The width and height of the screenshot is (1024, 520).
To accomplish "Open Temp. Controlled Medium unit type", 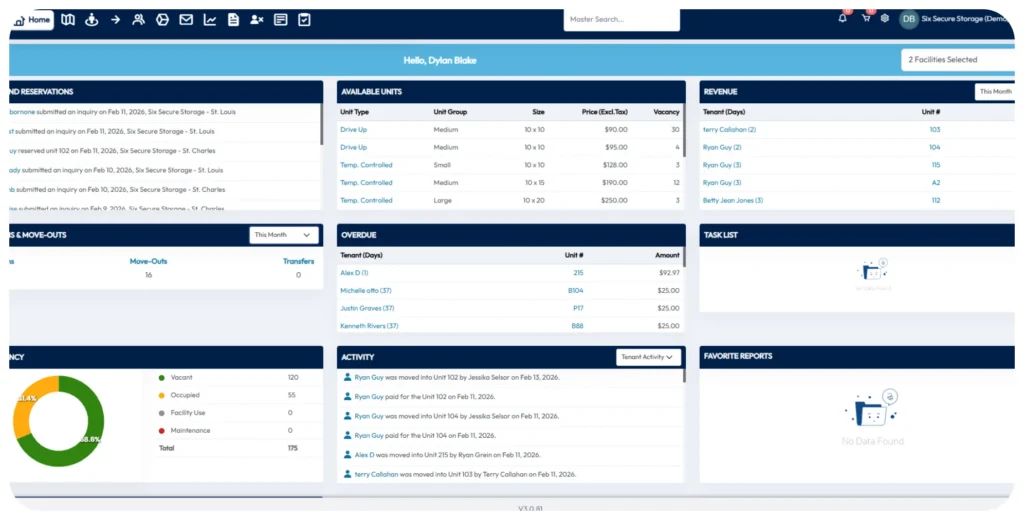I will [x=366, y=182].
